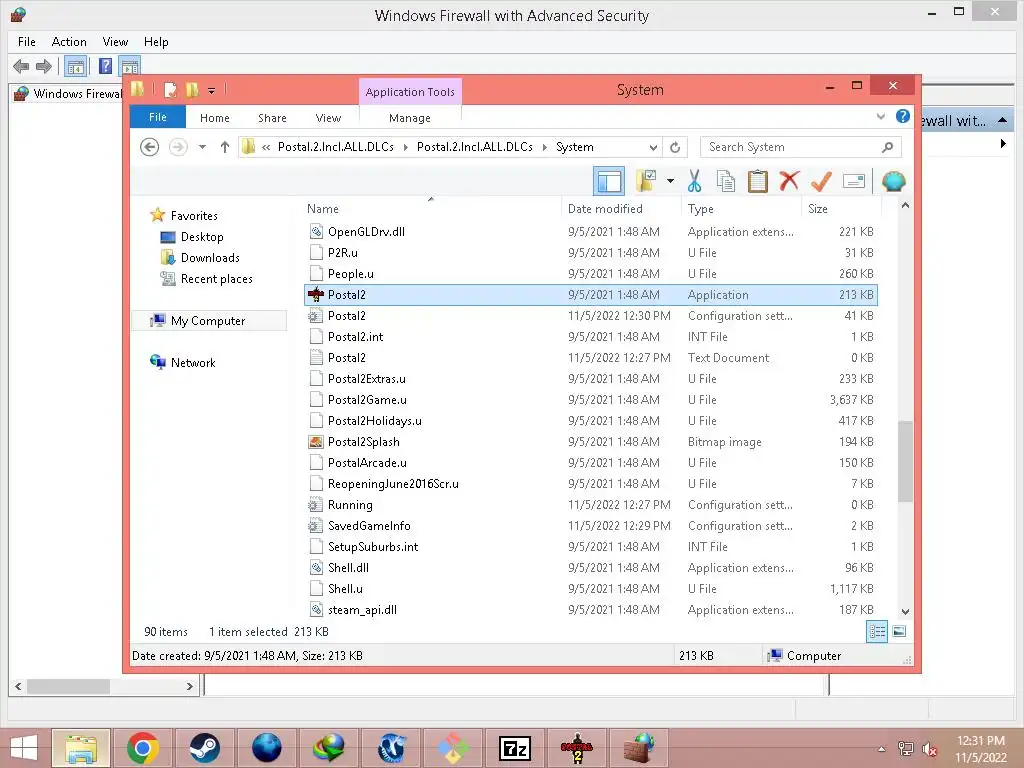Click Firewall show/hide console tree icon

tap(76, 66)
